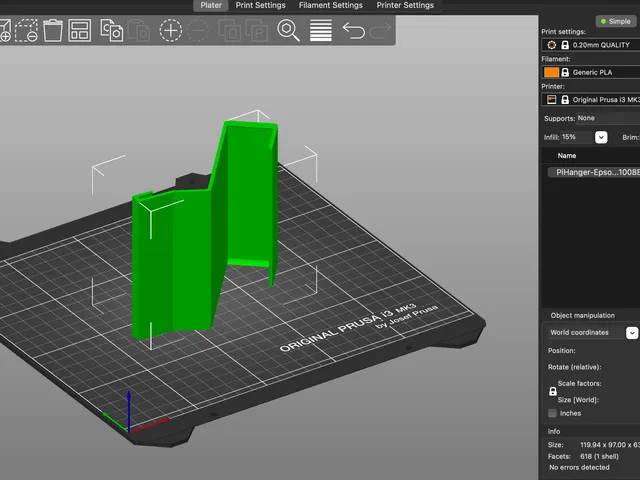Open the 0.20mm QUALITY print settings dropdown
This screenshot has width=640, height=480.
pos(591,45)
